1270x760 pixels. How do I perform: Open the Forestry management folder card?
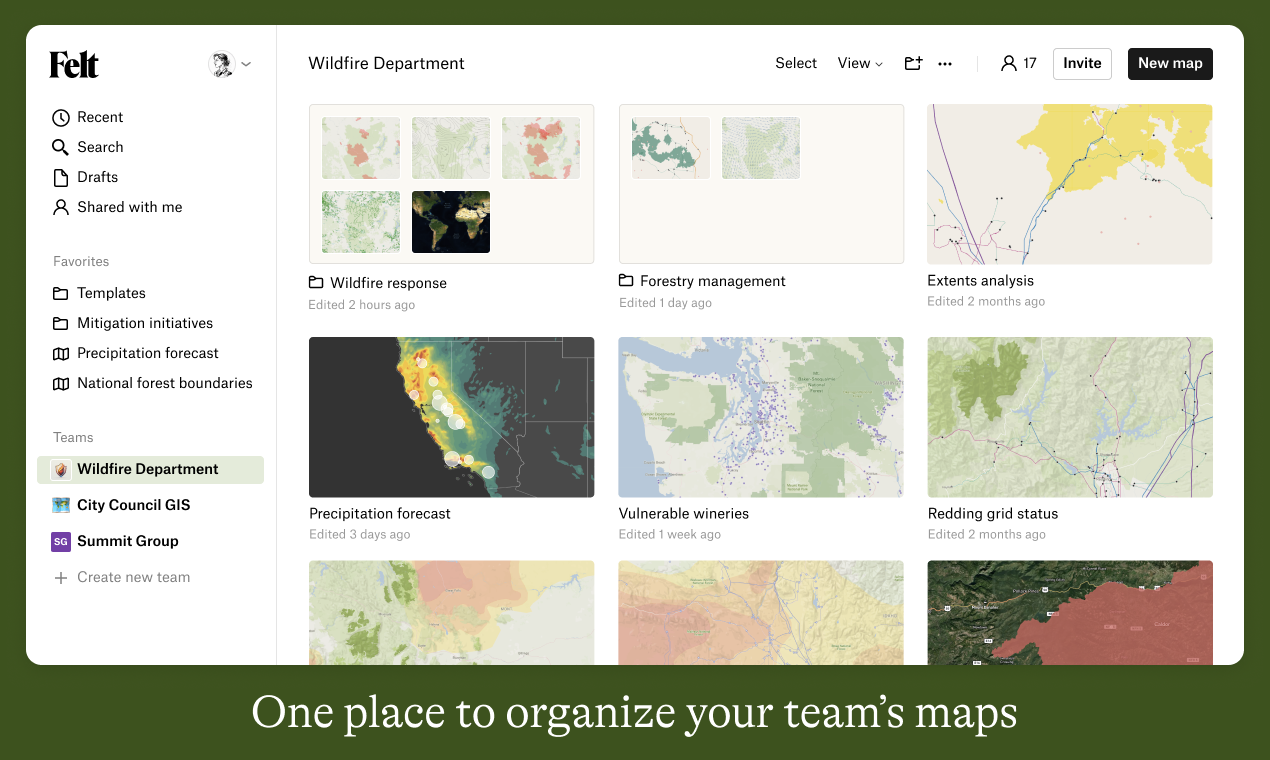tap(761, 184)
